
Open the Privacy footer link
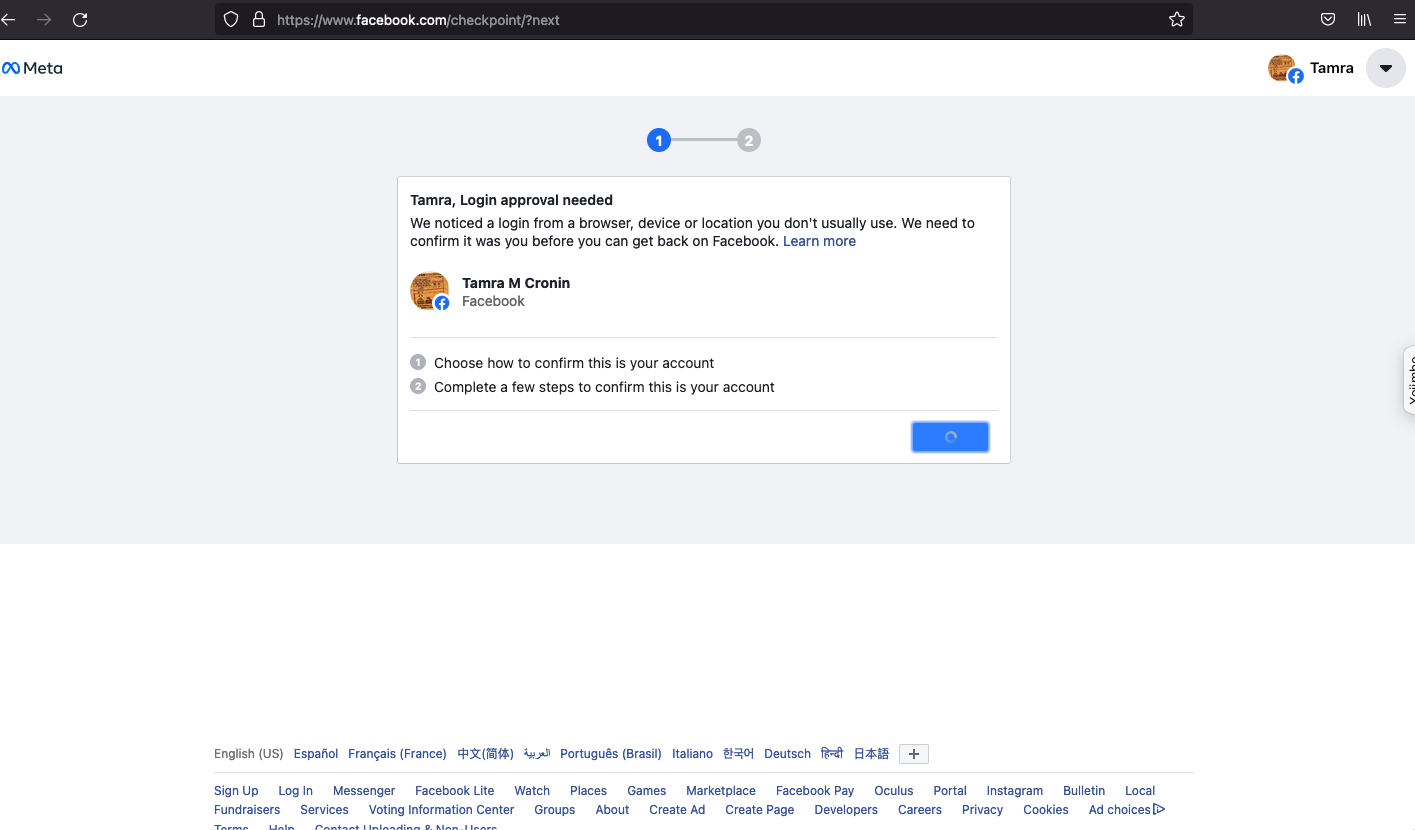click(982, 810)
